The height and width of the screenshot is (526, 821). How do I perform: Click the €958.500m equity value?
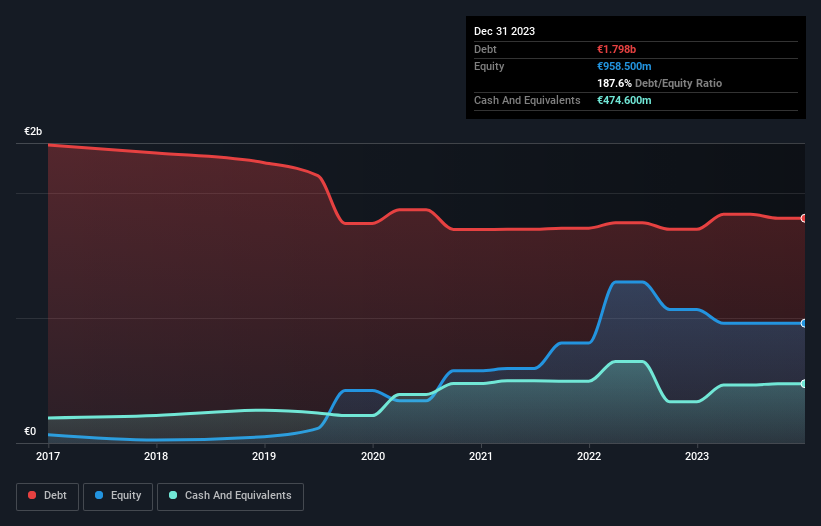tap(624, 66)
